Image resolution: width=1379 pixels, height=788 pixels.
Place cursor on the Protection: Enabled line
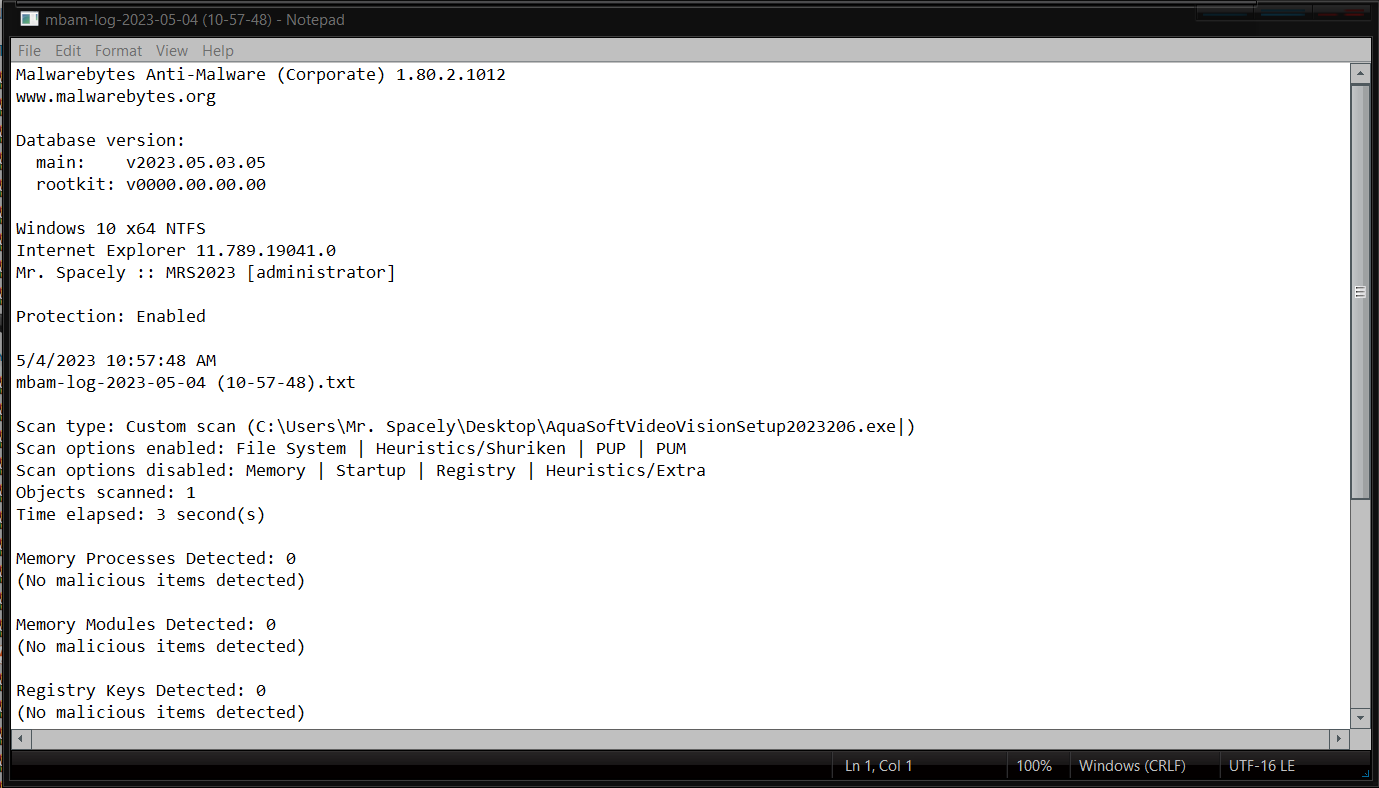coord(111,316)
